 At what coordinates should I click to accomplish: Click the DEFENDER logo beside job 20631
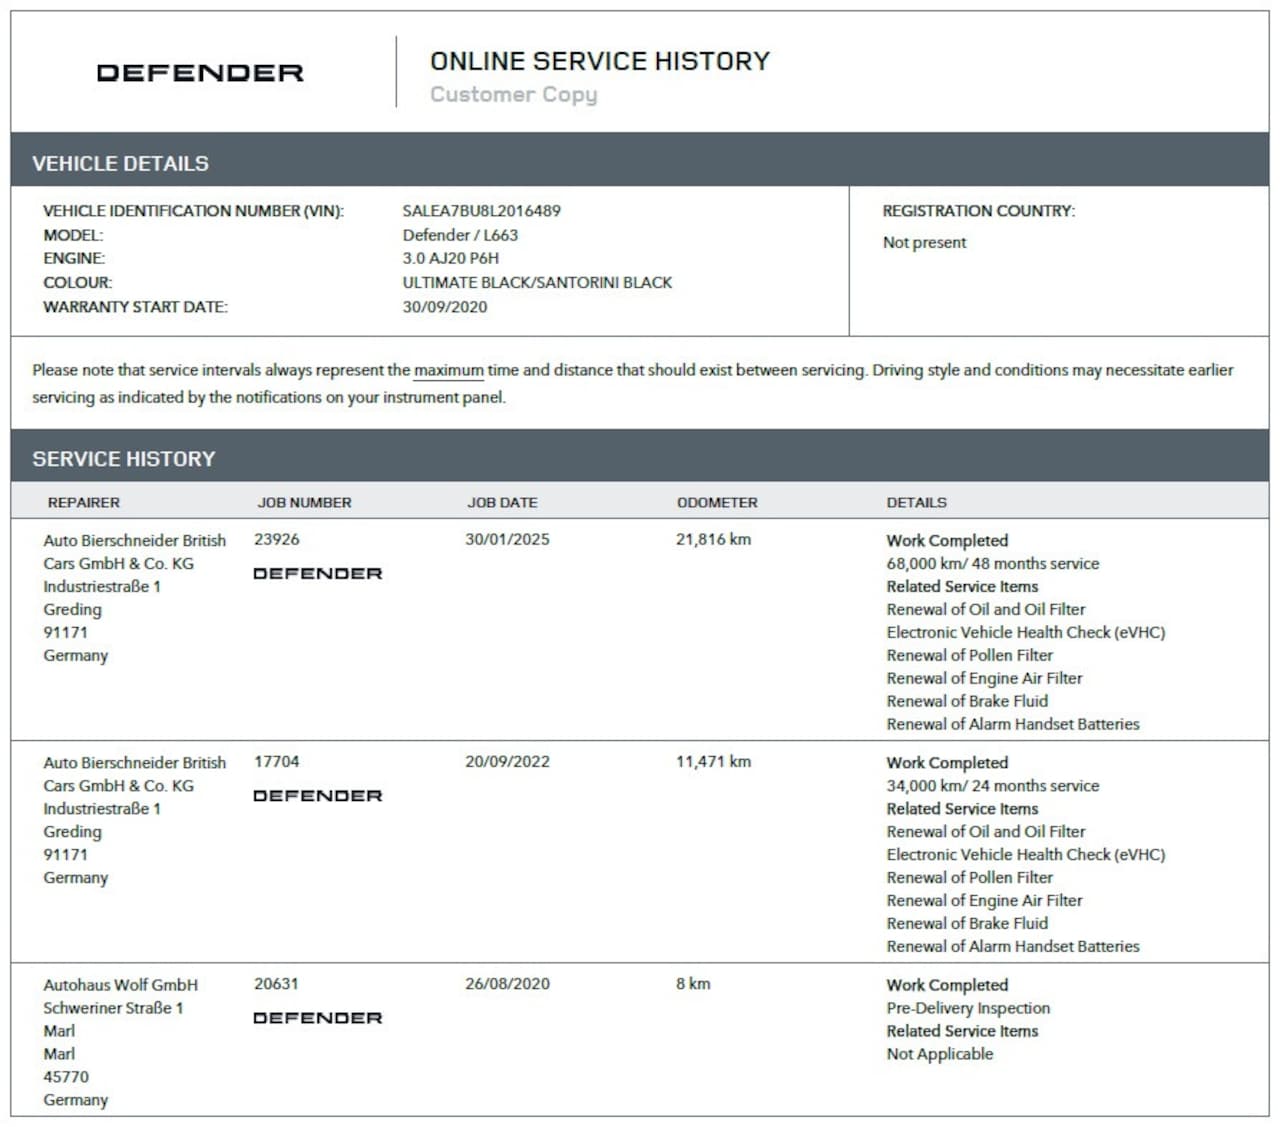[x=317, y=1018]
